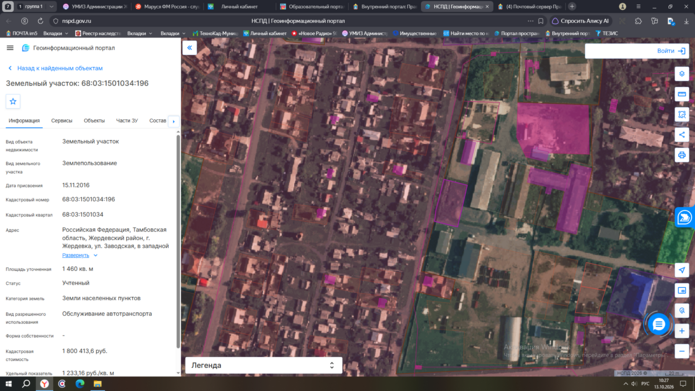Click Земли населенных пунктов category value
Image resolution: width=695 pixels, height=391 pixels.
coord(101,298)
